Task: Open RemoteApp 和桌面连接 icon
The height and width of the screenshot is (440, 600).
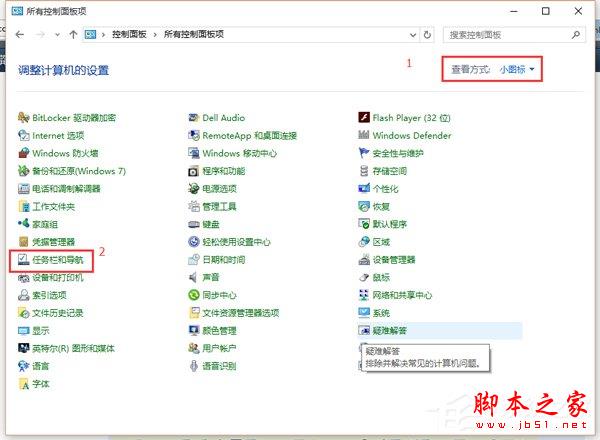Action: click(194, 135)
